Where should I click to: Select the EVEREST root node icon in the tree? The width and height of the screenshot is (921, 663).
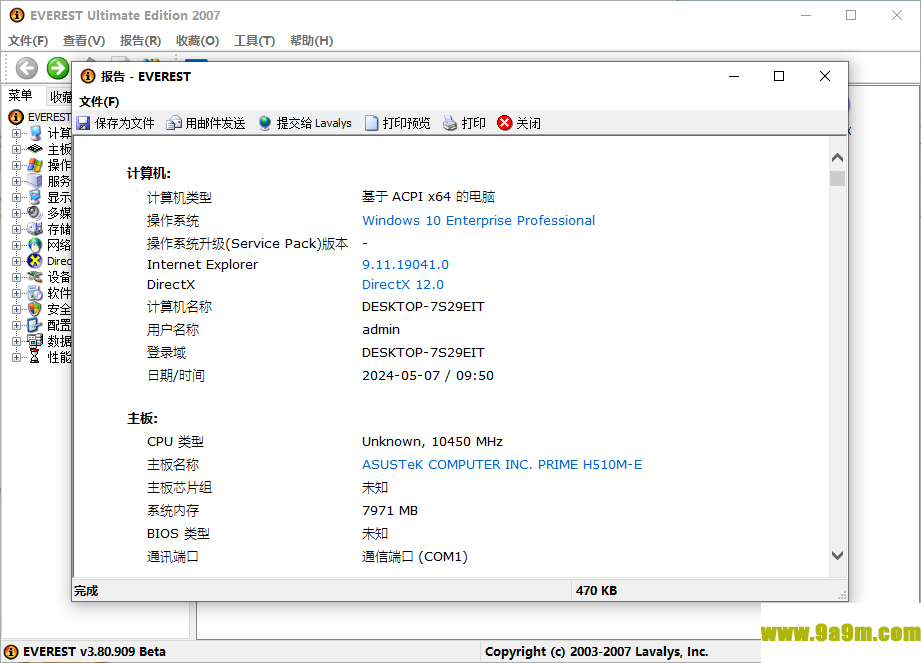(x=16, y=117)
